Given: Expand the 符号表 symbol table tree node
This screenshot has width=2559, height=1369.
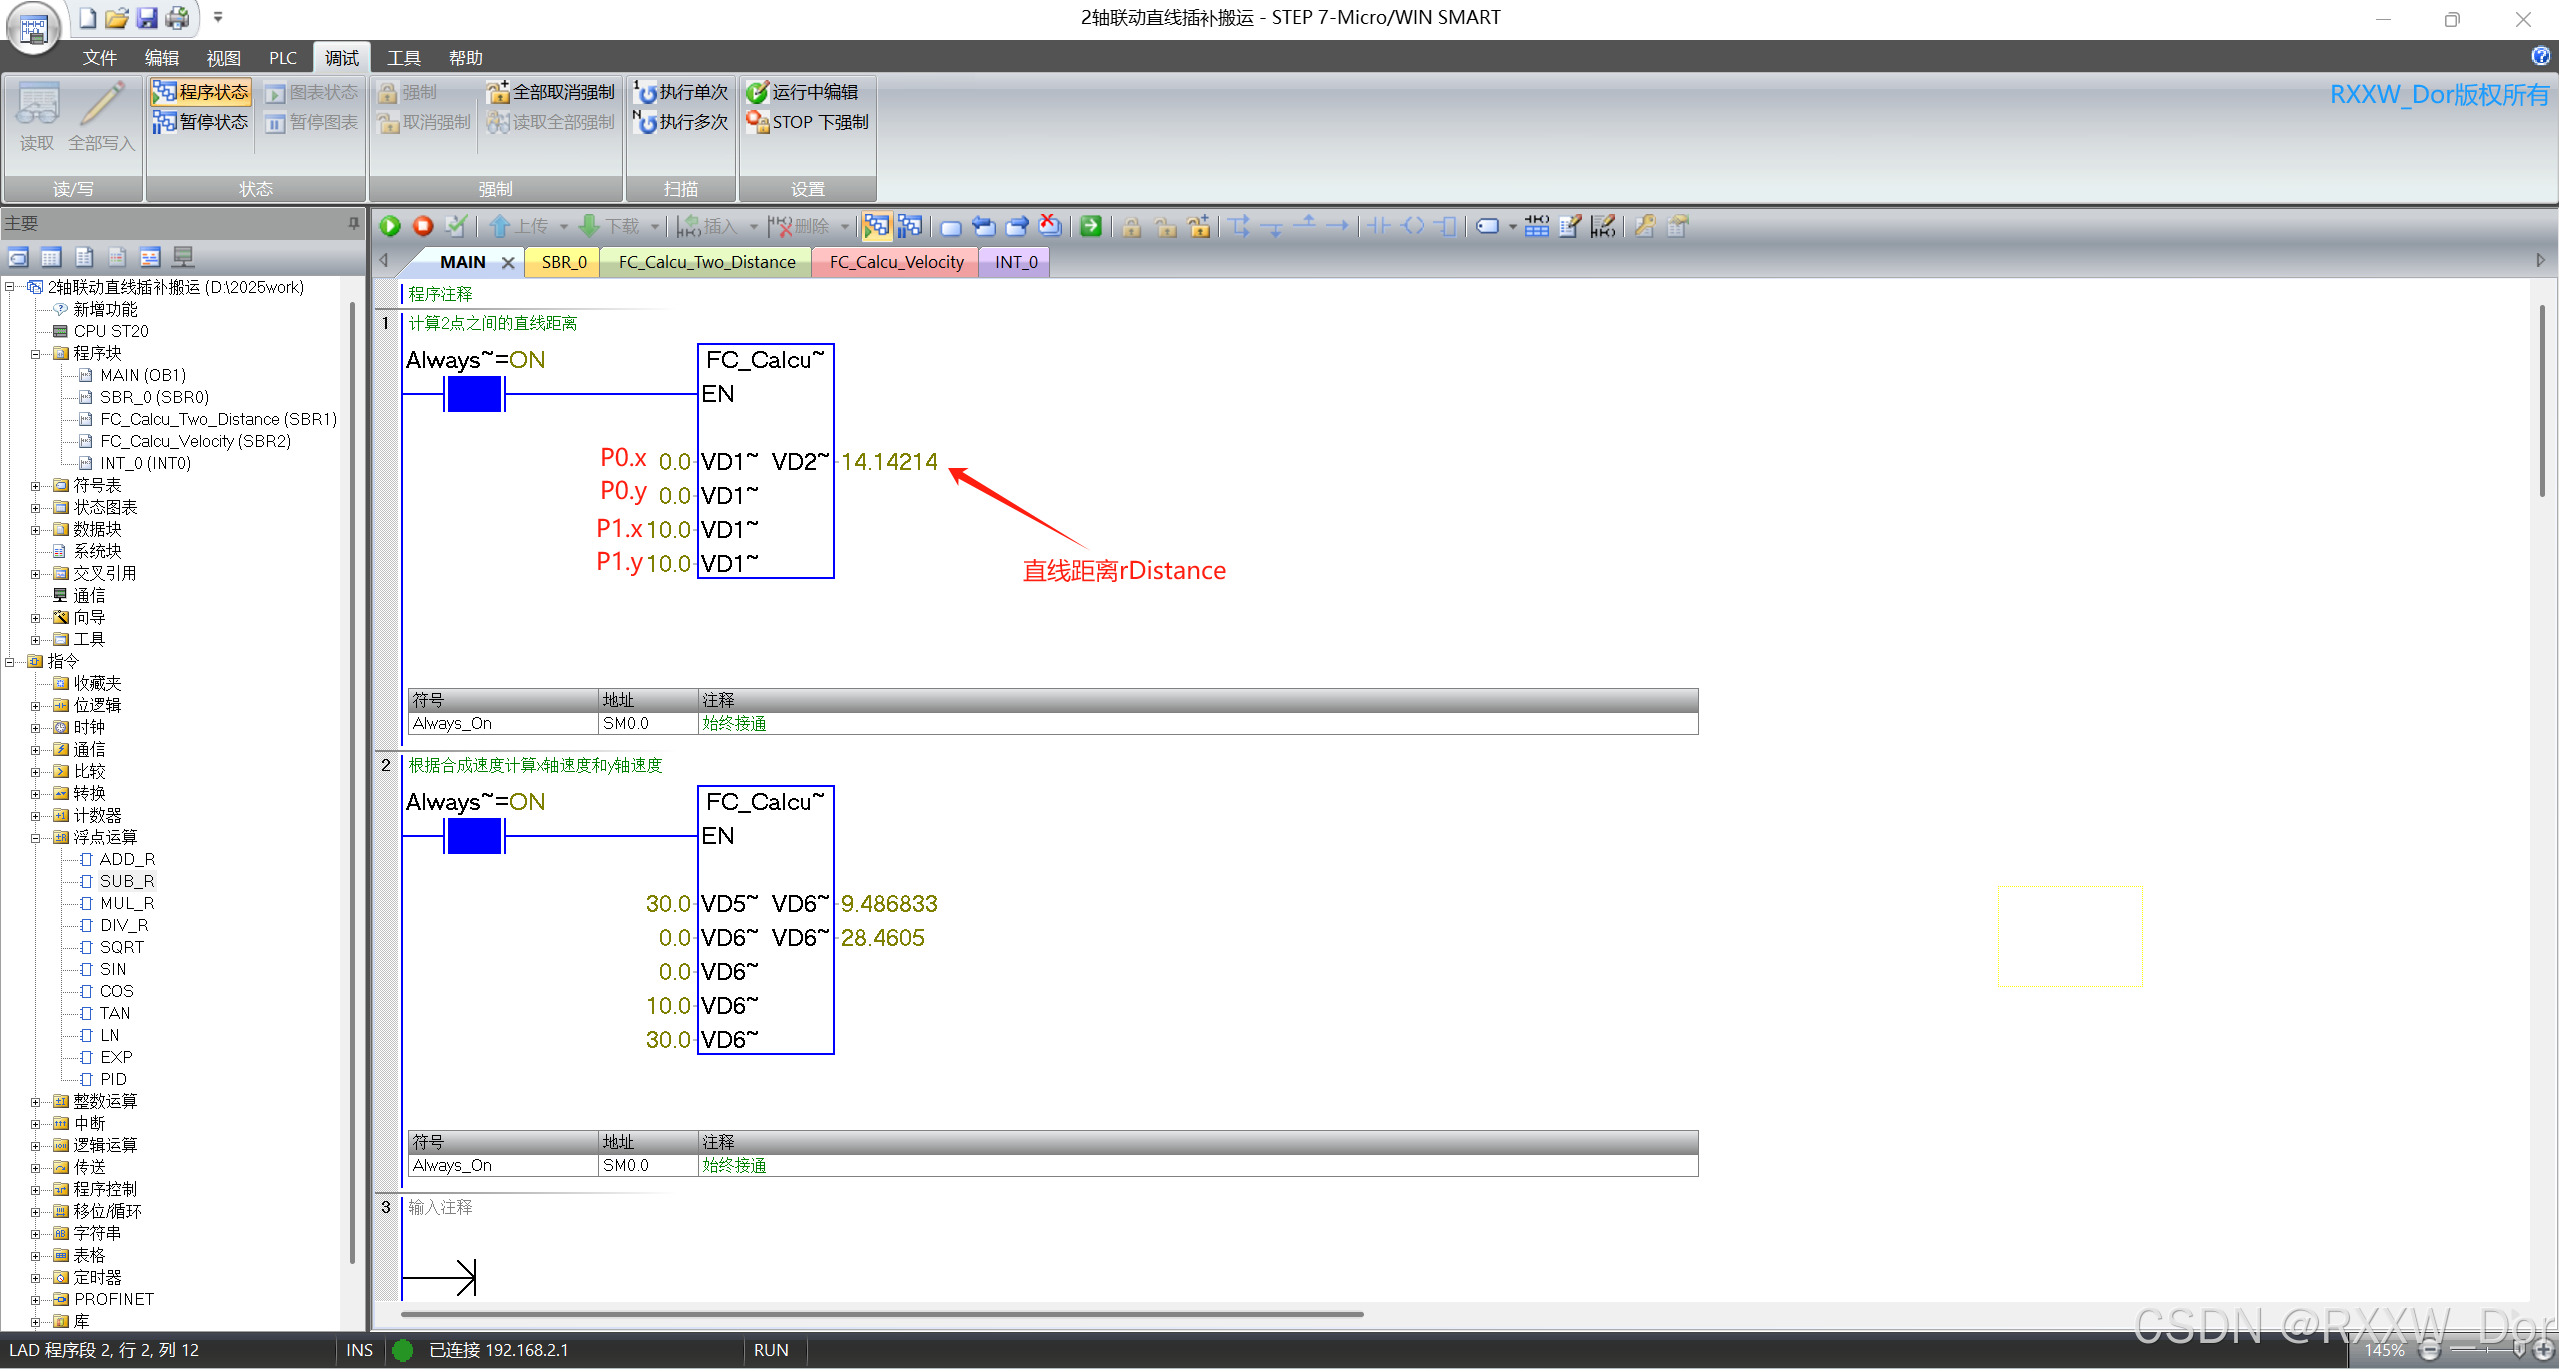Looking at the screenshot, I should (x=36, y=486).
